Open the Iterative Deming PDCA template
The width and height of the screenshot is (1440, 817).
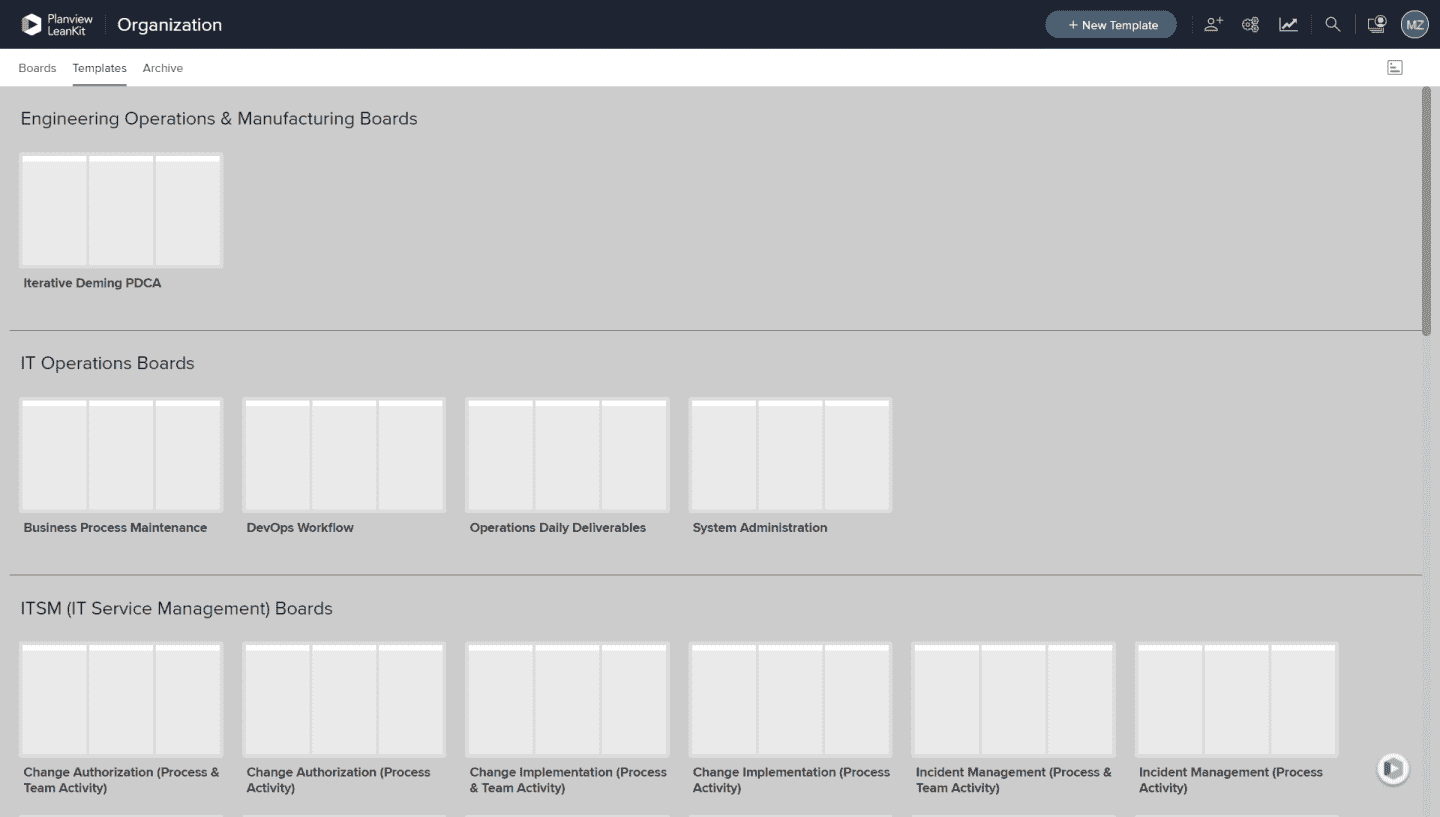tap(121, 211)
